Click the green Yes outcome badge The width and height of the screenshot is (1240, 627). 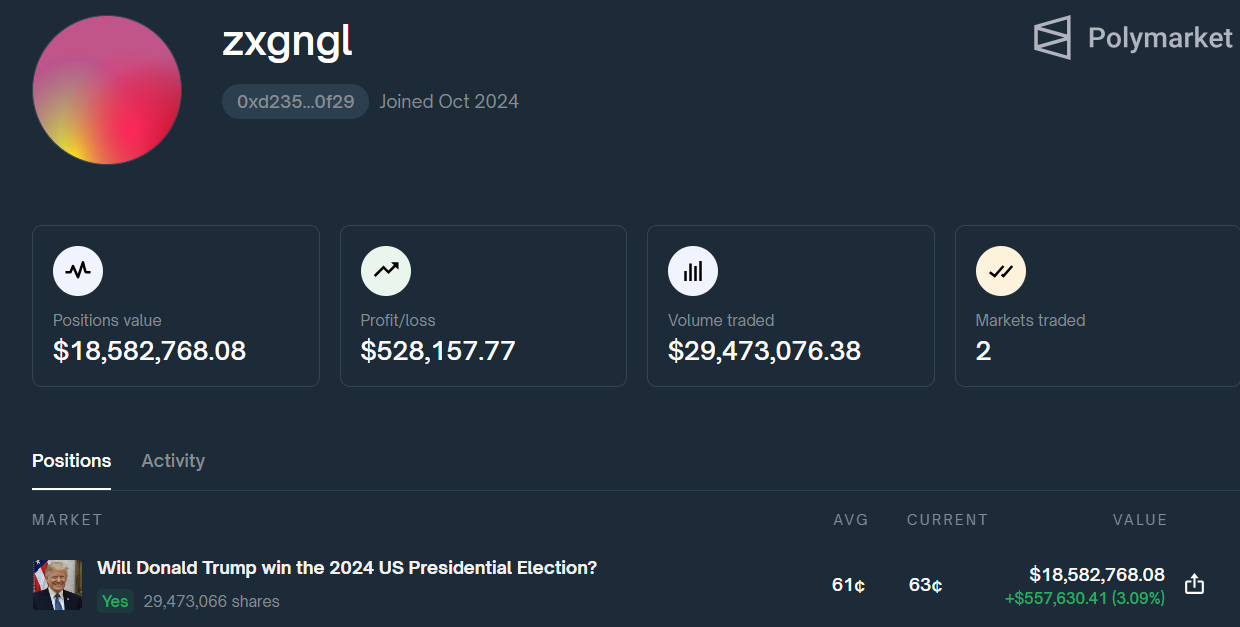(x=115, y=601)
